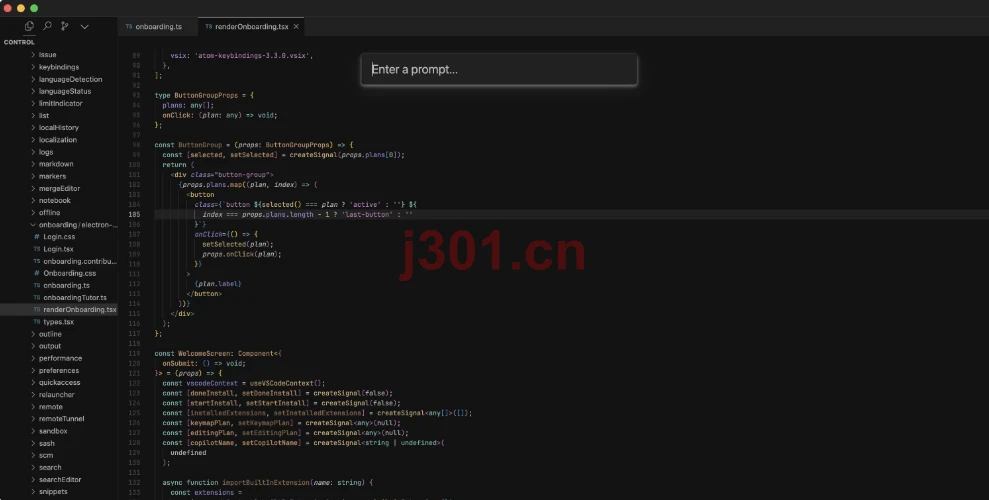Expand the performance folder
This screenshot has width=989, height=500.
59,358
